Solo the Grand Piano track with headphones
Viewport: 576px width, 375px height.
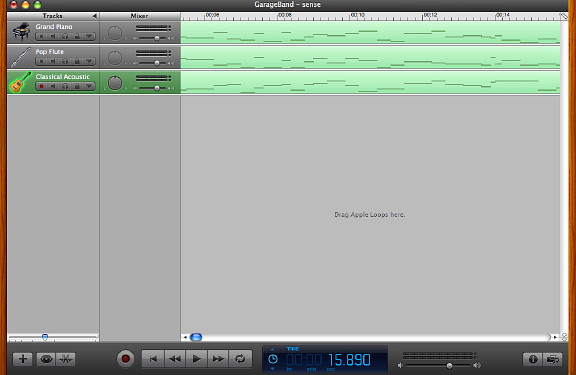65,36
